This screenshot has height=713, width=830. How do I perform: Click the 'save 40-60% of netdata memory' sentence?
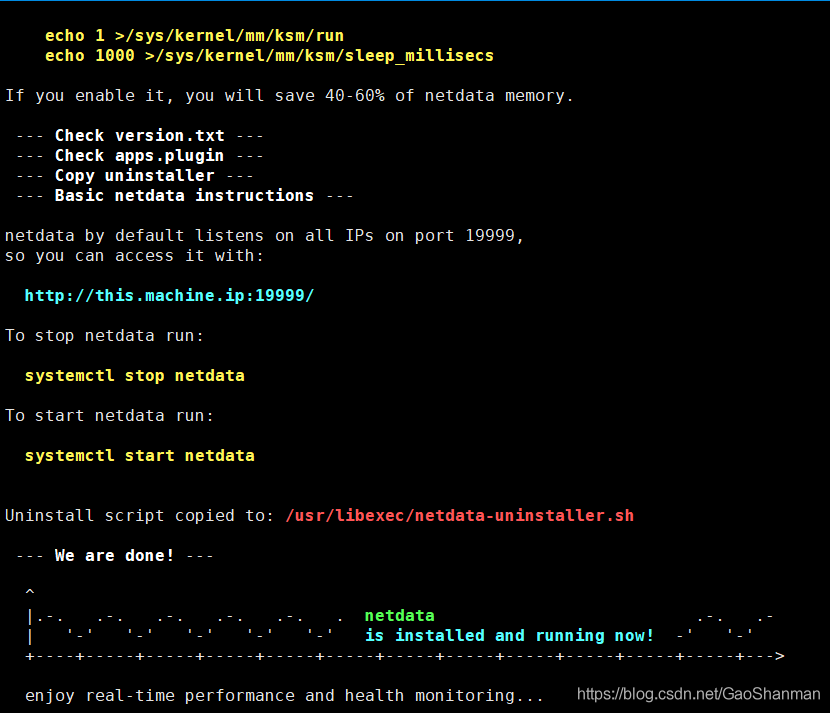tap(289, 96)
